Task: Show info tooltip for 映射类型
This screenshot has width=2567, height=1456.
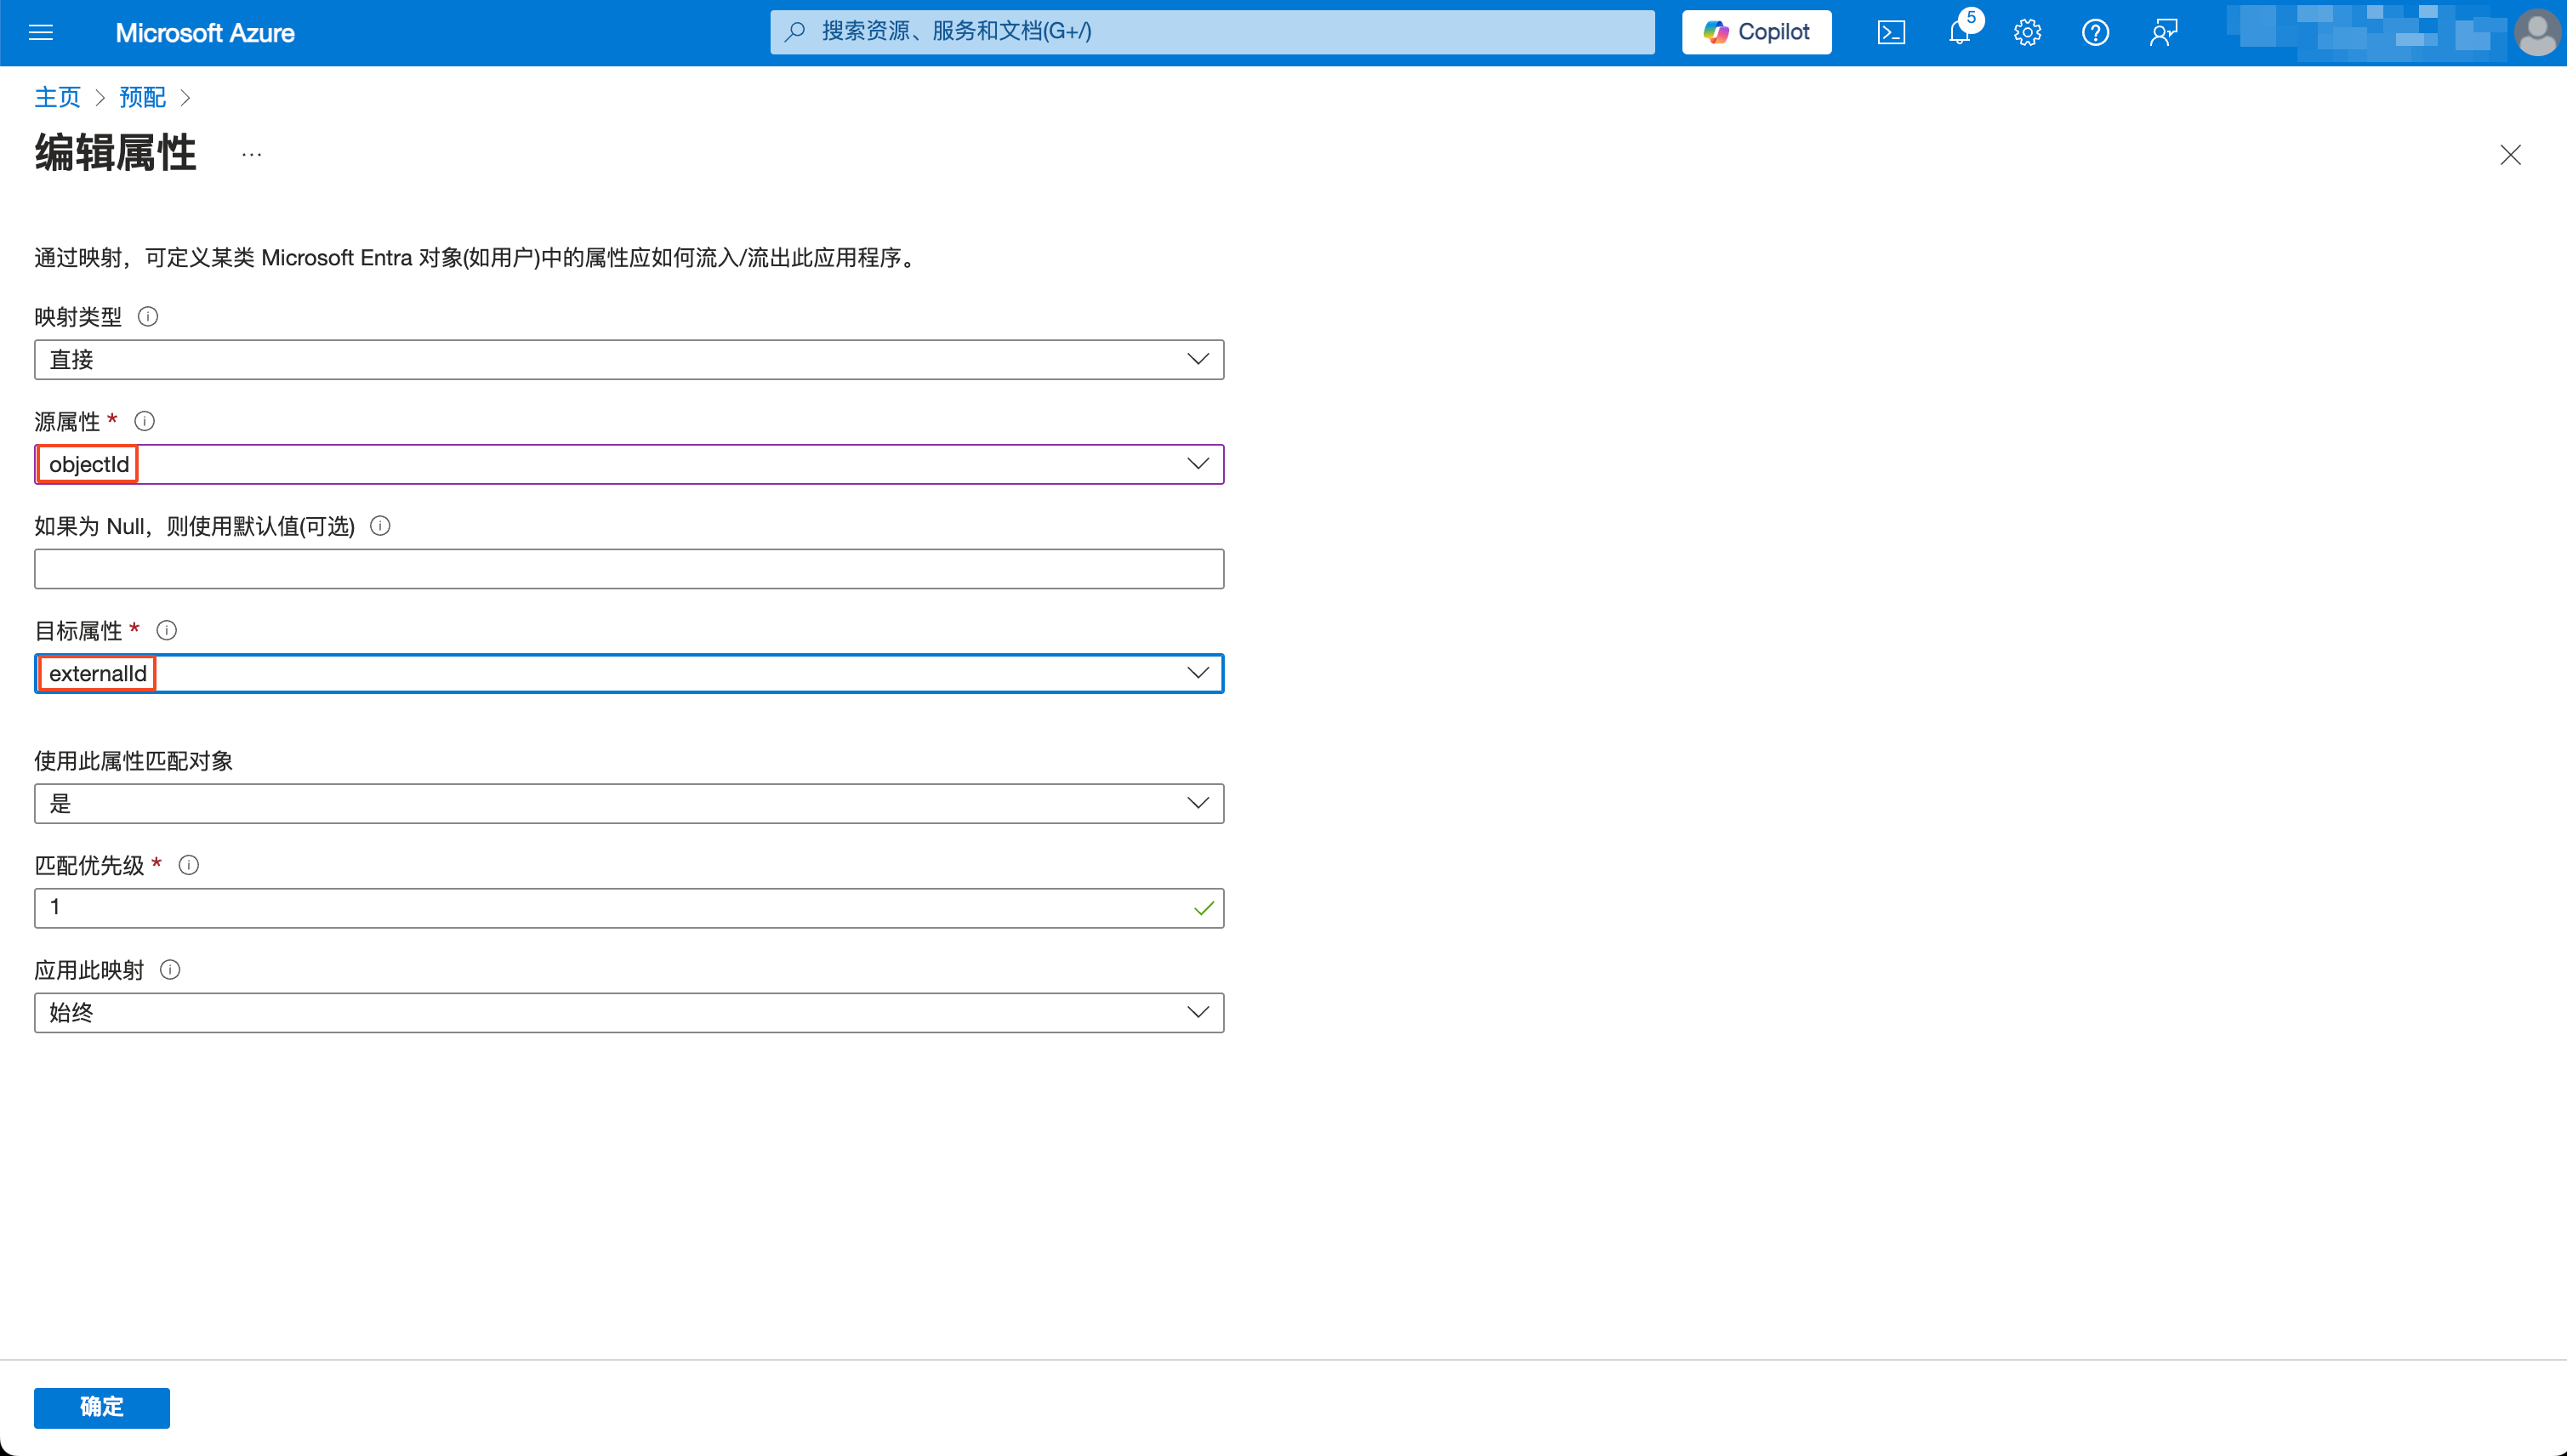Action: coord(148,316)
